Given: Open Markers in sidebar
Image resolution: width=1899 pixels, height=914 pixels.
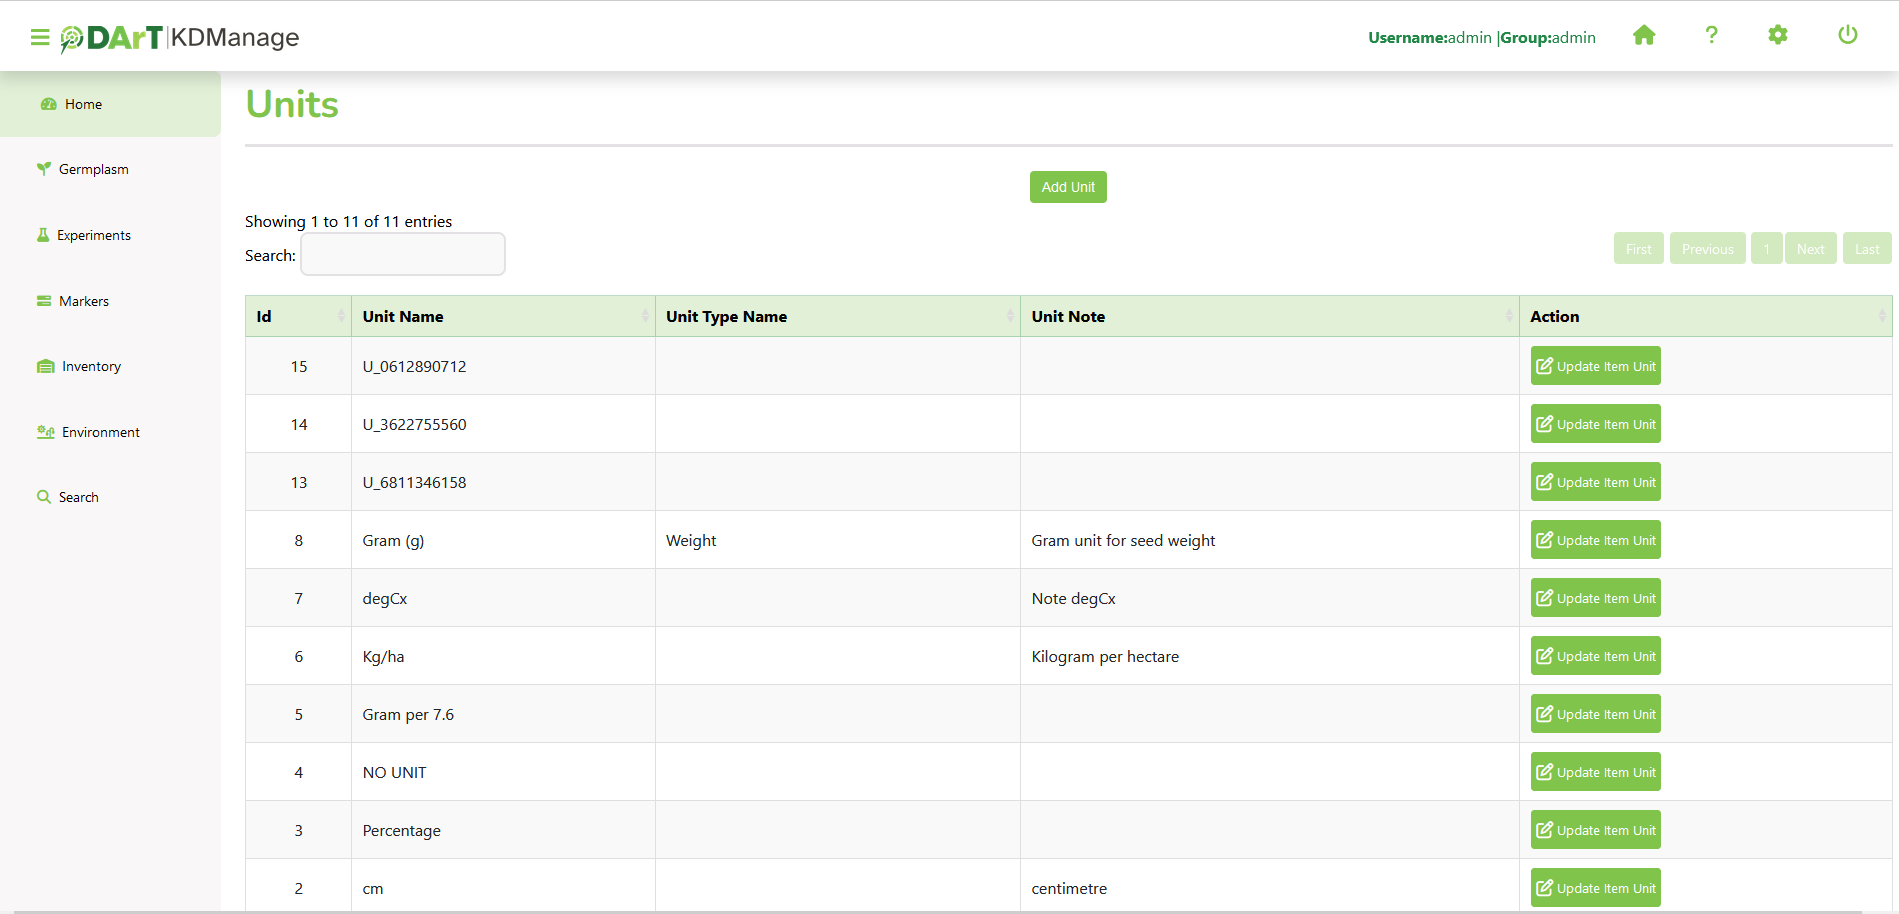Looking at the screenshot, I should point(84,301).
